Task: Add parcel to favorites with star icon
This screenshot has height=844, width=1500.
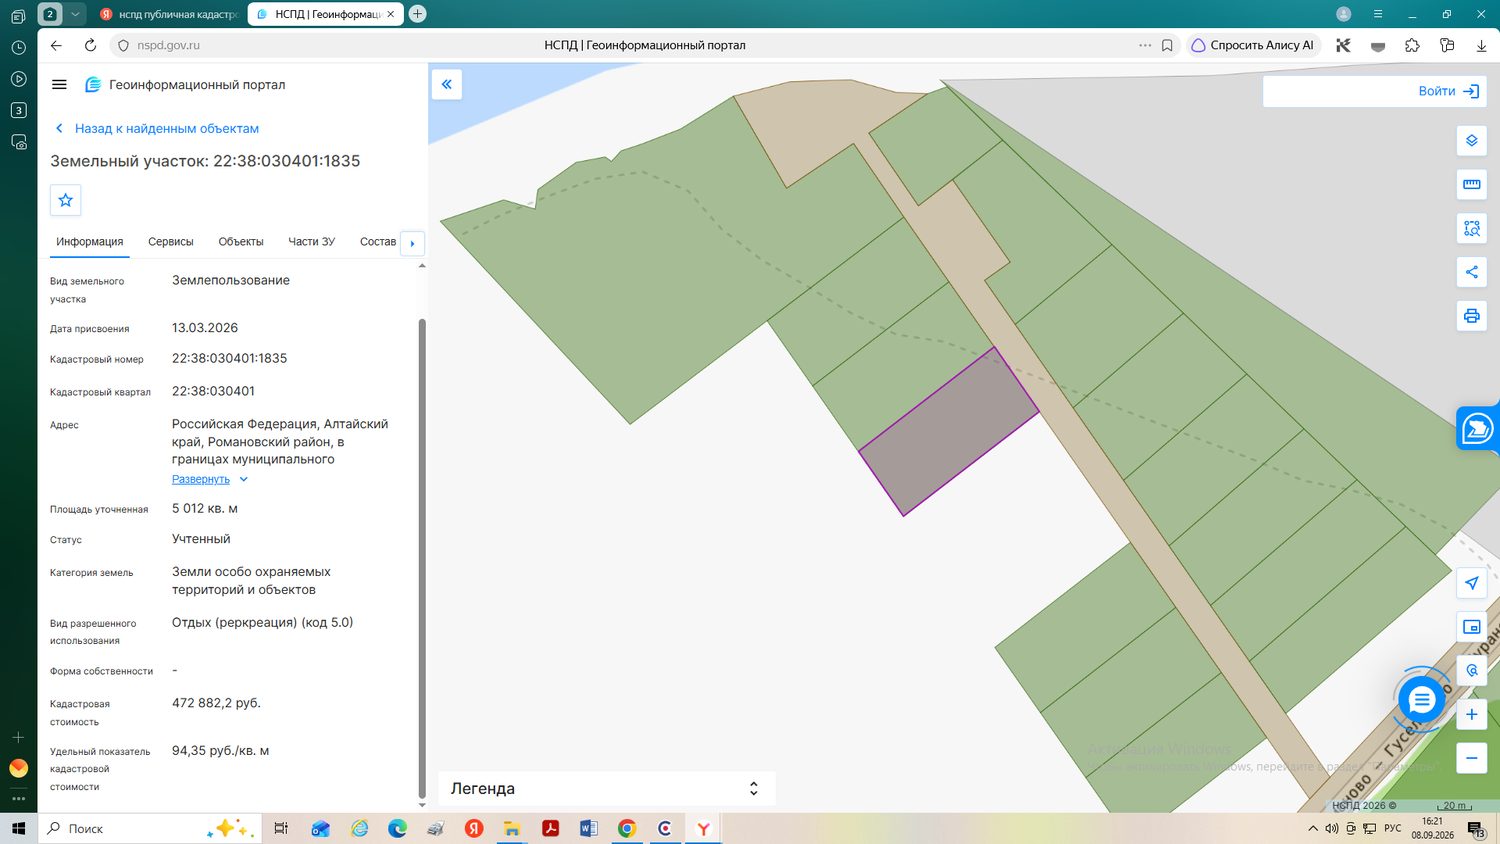Action: [66, 200]
